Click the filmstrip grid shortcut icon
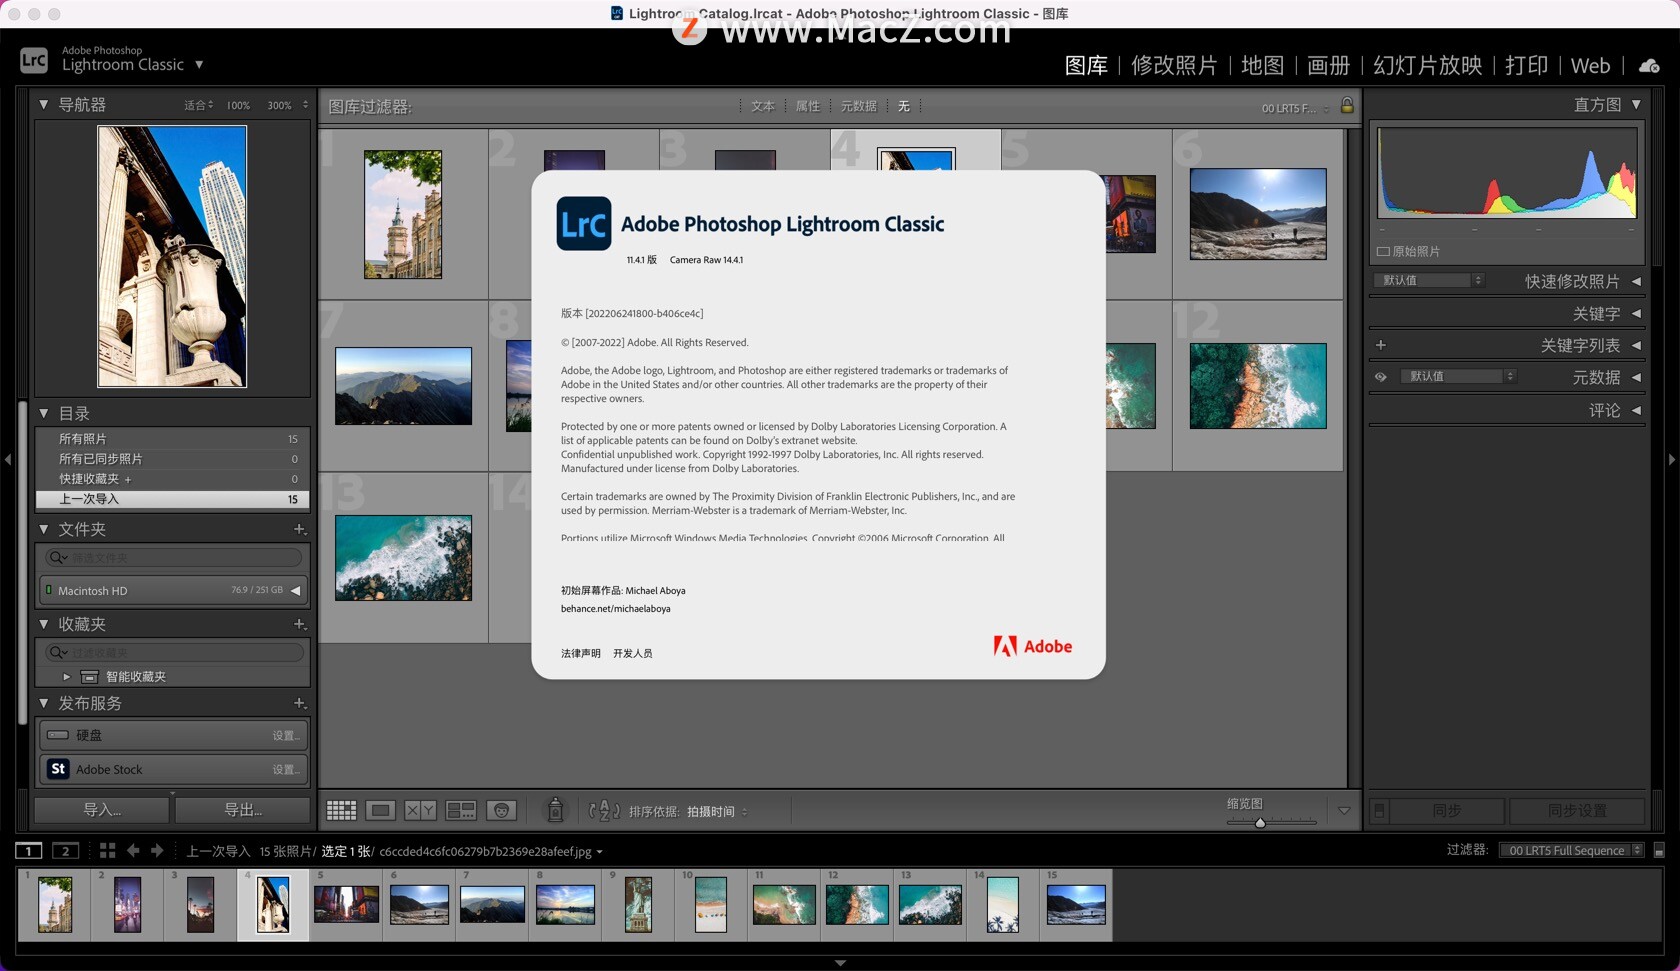 pyautogui.click(x=107, y=850)
